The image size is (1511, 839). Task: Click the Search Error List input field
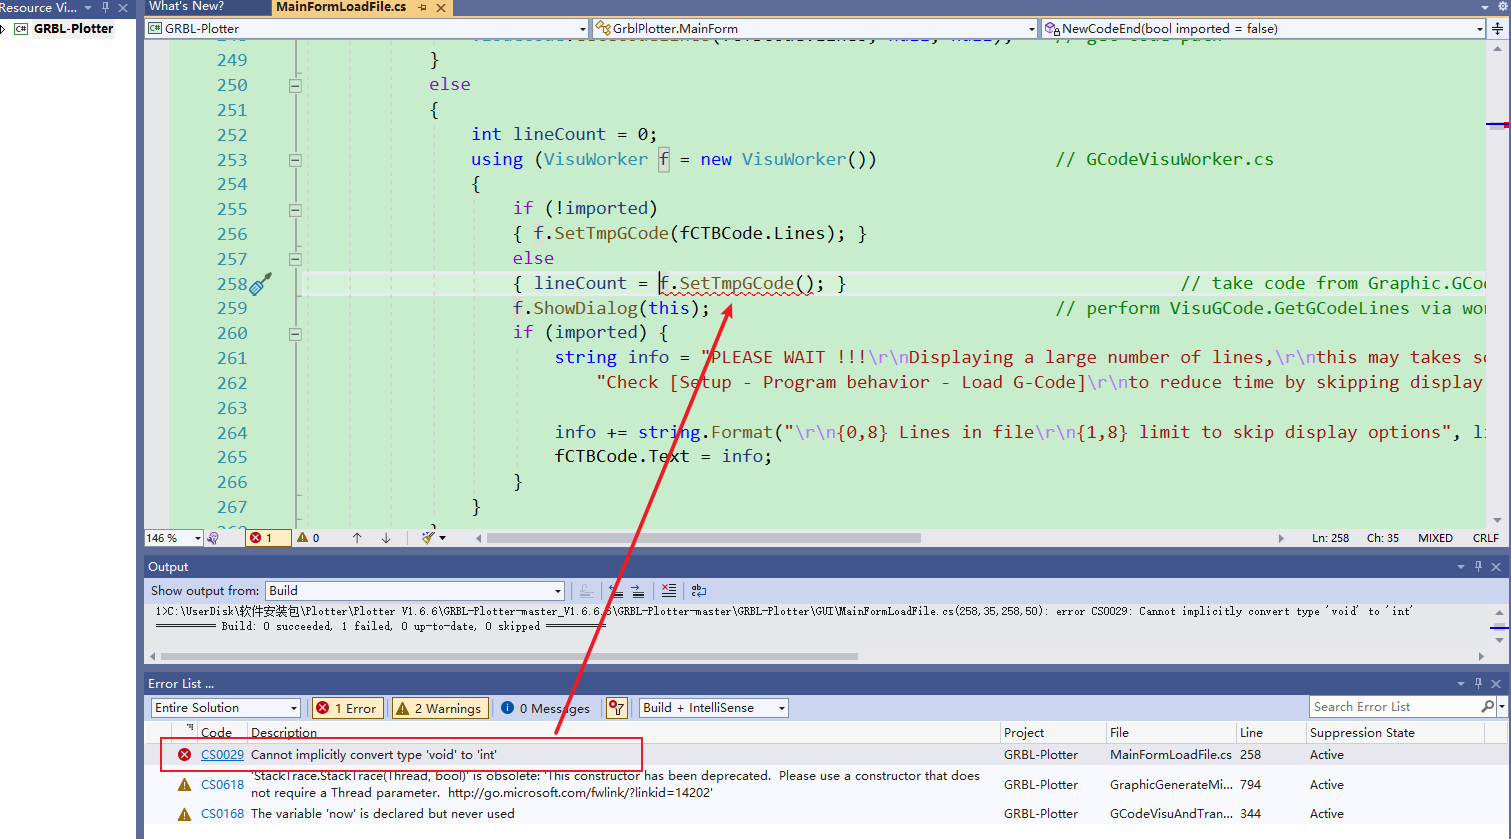pos(1394,707)
